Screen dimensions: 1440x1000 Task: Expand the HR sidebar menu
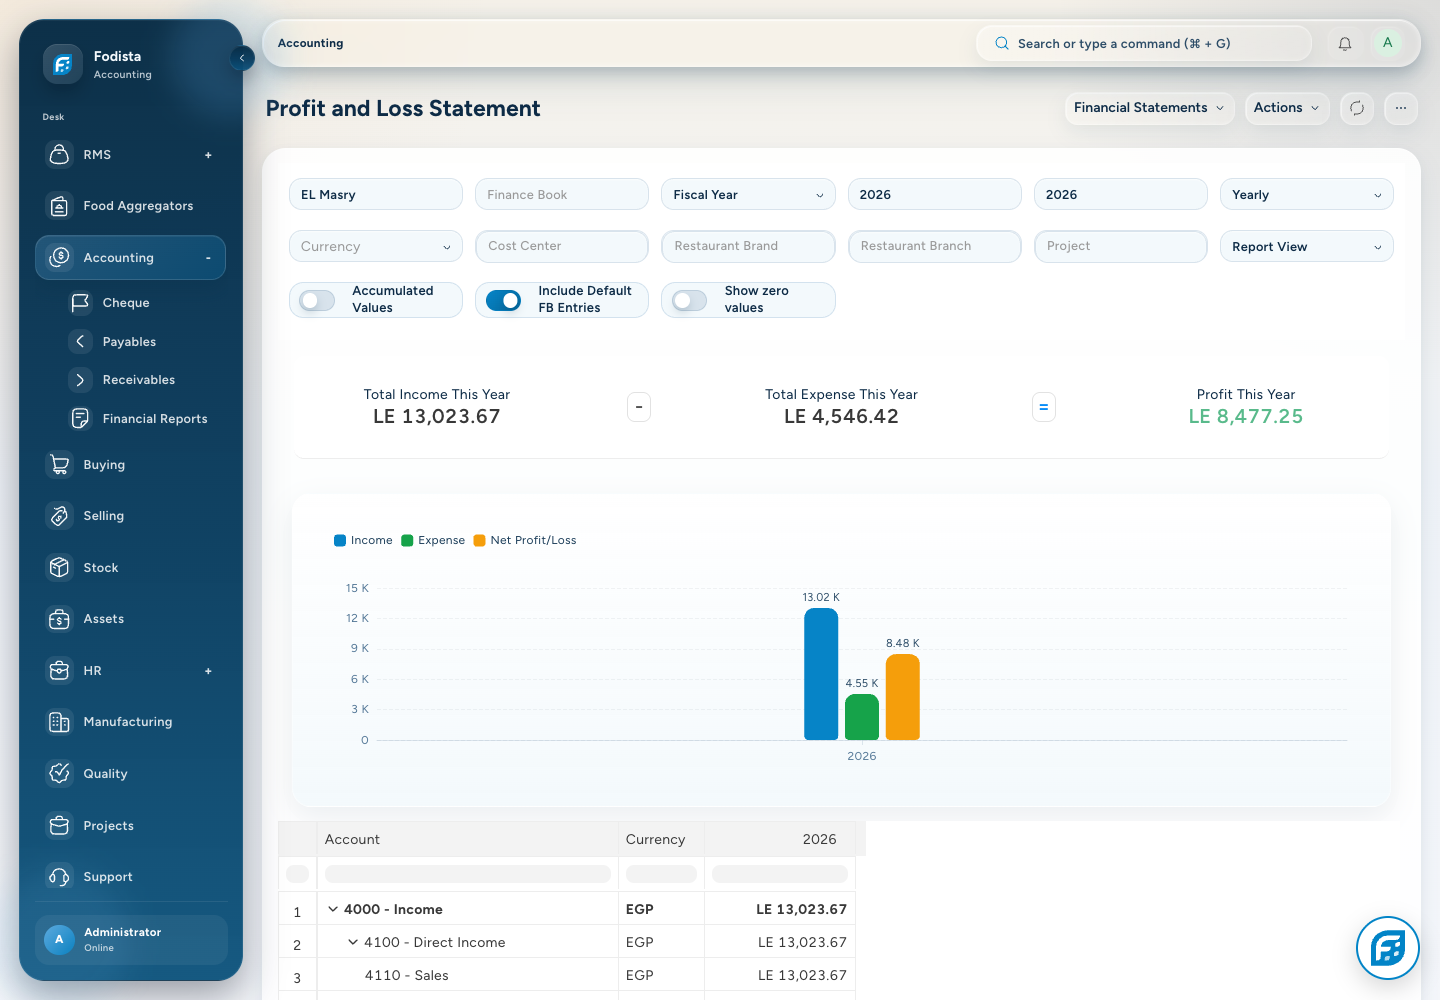(208, 671)
